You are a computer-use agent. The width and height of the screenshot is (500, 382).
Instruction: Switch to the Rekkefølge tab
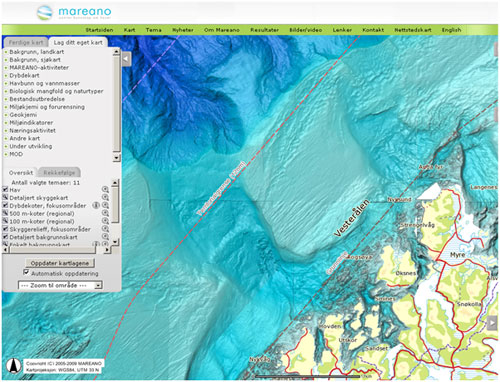point(59,172)
